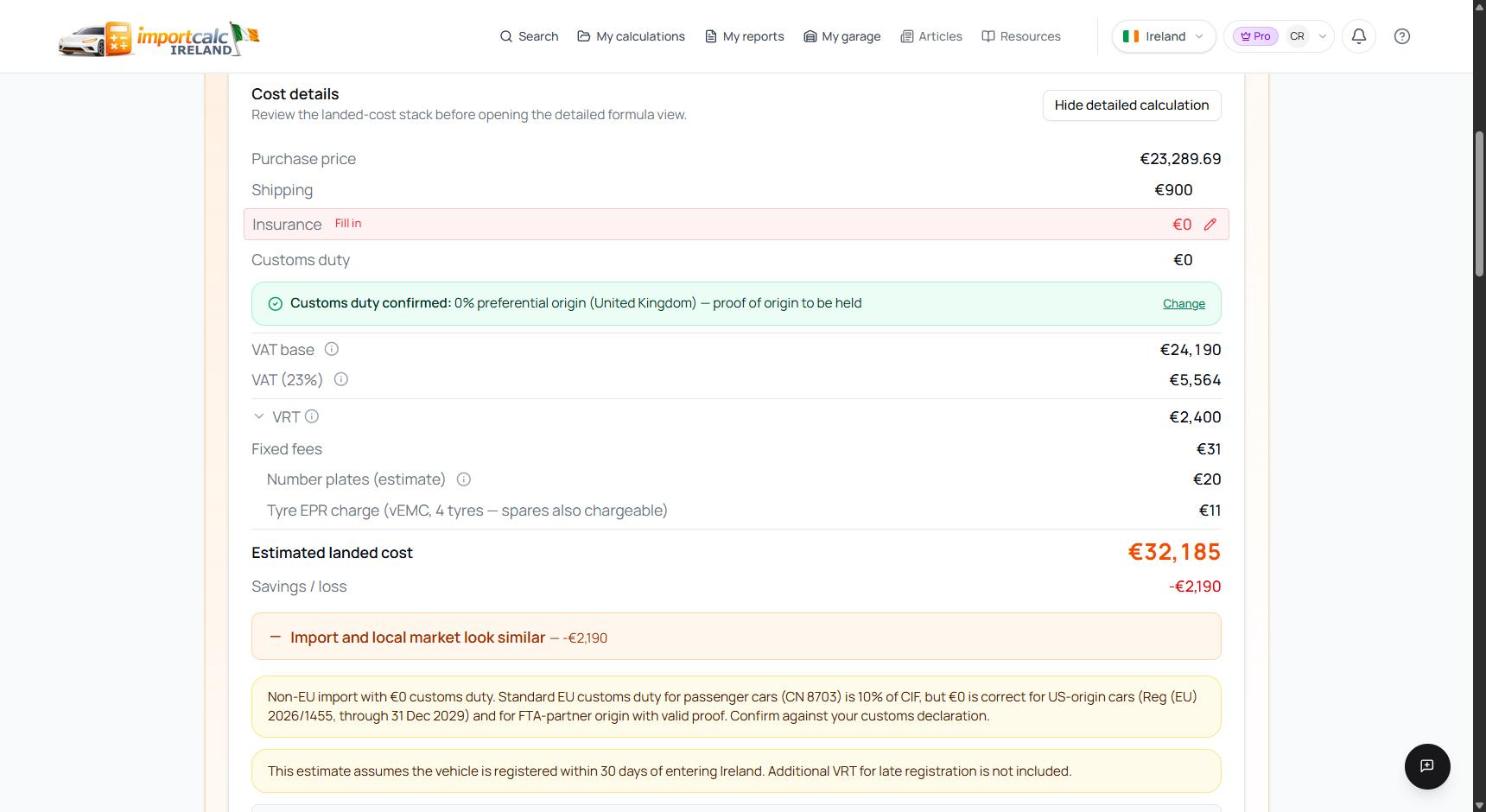1486x812 pixels.
Task: Click the Fixed fees €31 value
Action: [1208, 449]
